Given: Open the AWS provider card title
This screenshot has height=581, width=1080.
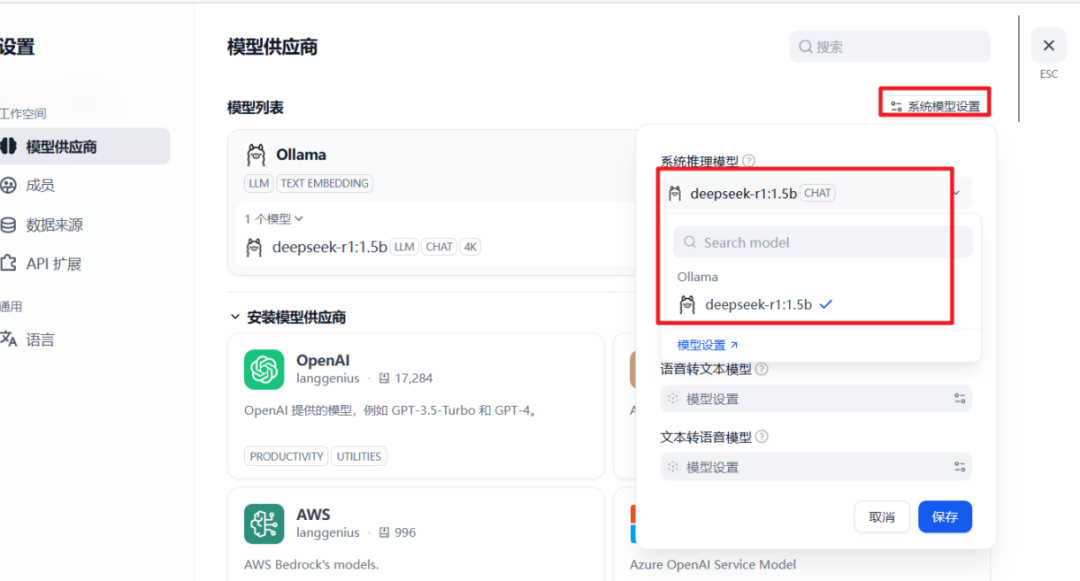Looking at the screenshot, I should [313, 514].
